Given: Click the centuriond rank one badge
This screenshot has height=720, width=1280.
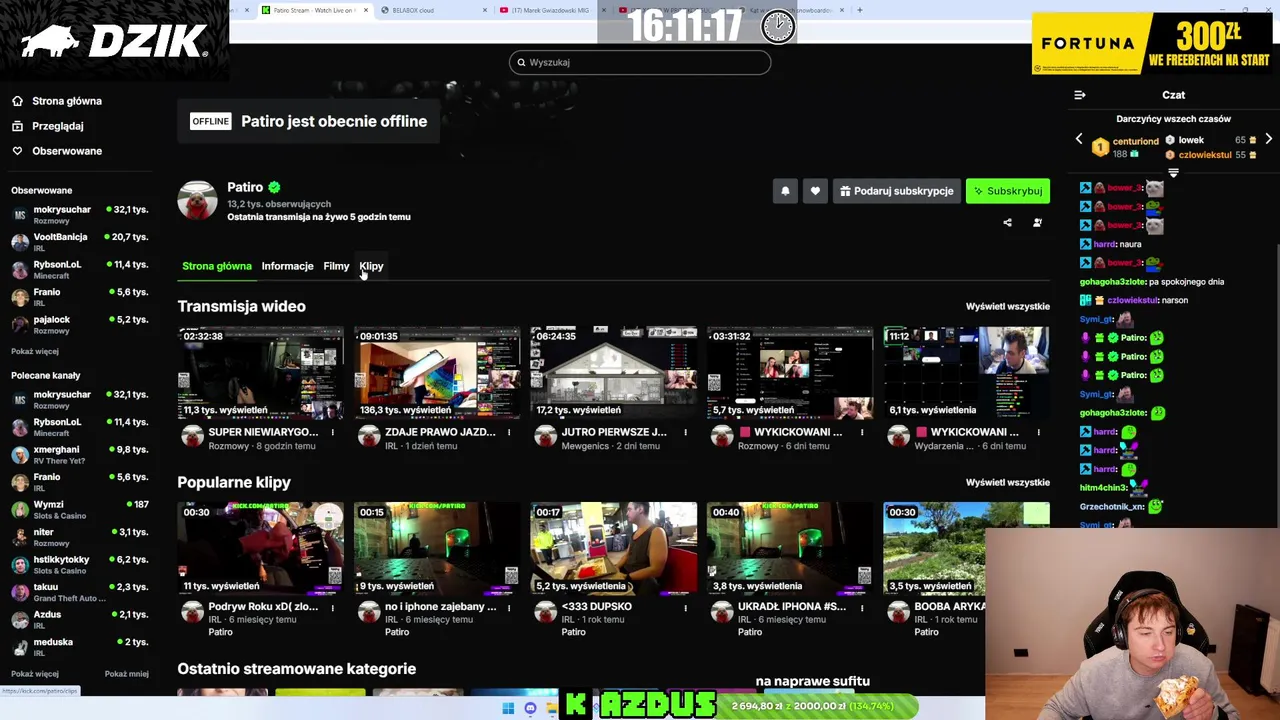Looking at the screenshot, I should pos(1100,147).
